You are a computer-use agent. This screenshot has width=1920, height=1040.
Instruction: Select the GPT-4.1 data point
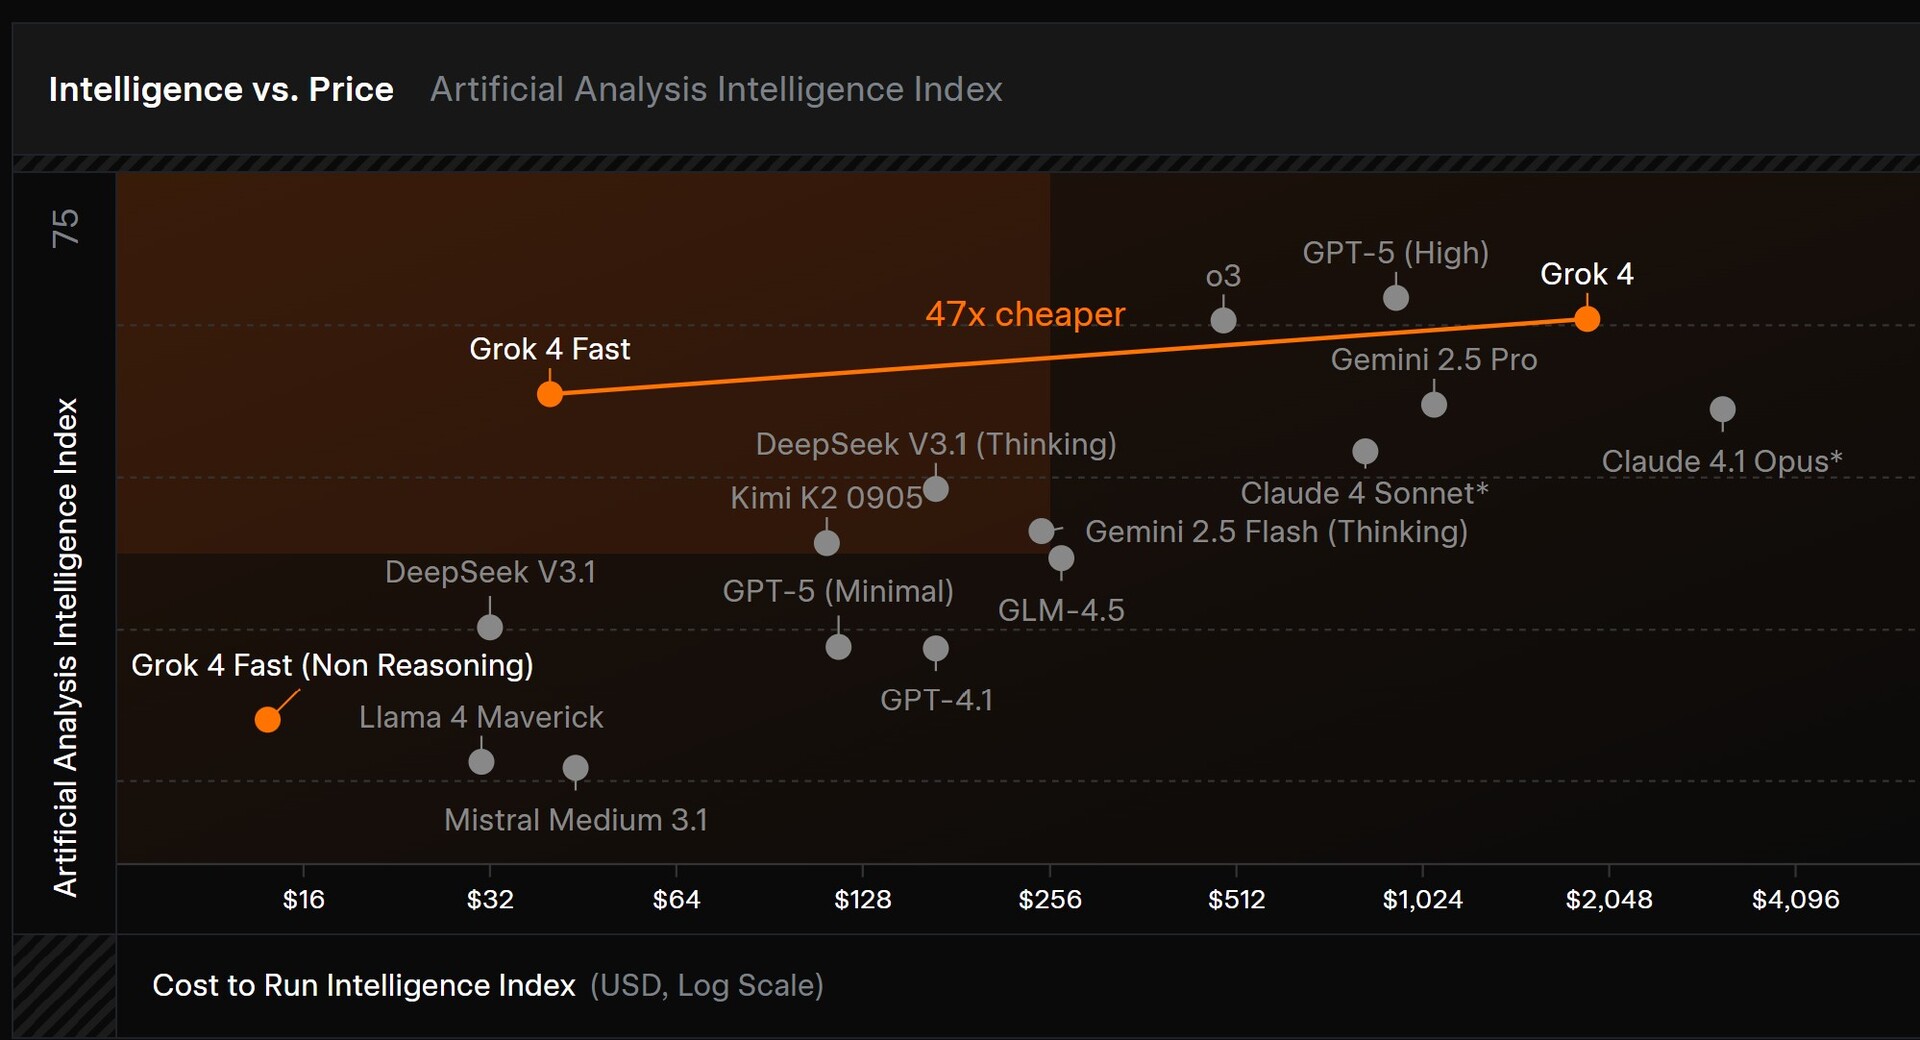(936, 649)
